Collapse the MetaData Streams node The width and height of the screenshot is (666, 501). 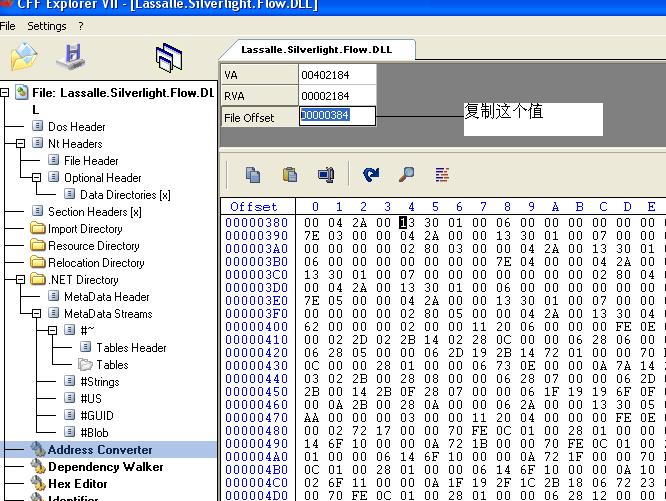tap(37, 313)
